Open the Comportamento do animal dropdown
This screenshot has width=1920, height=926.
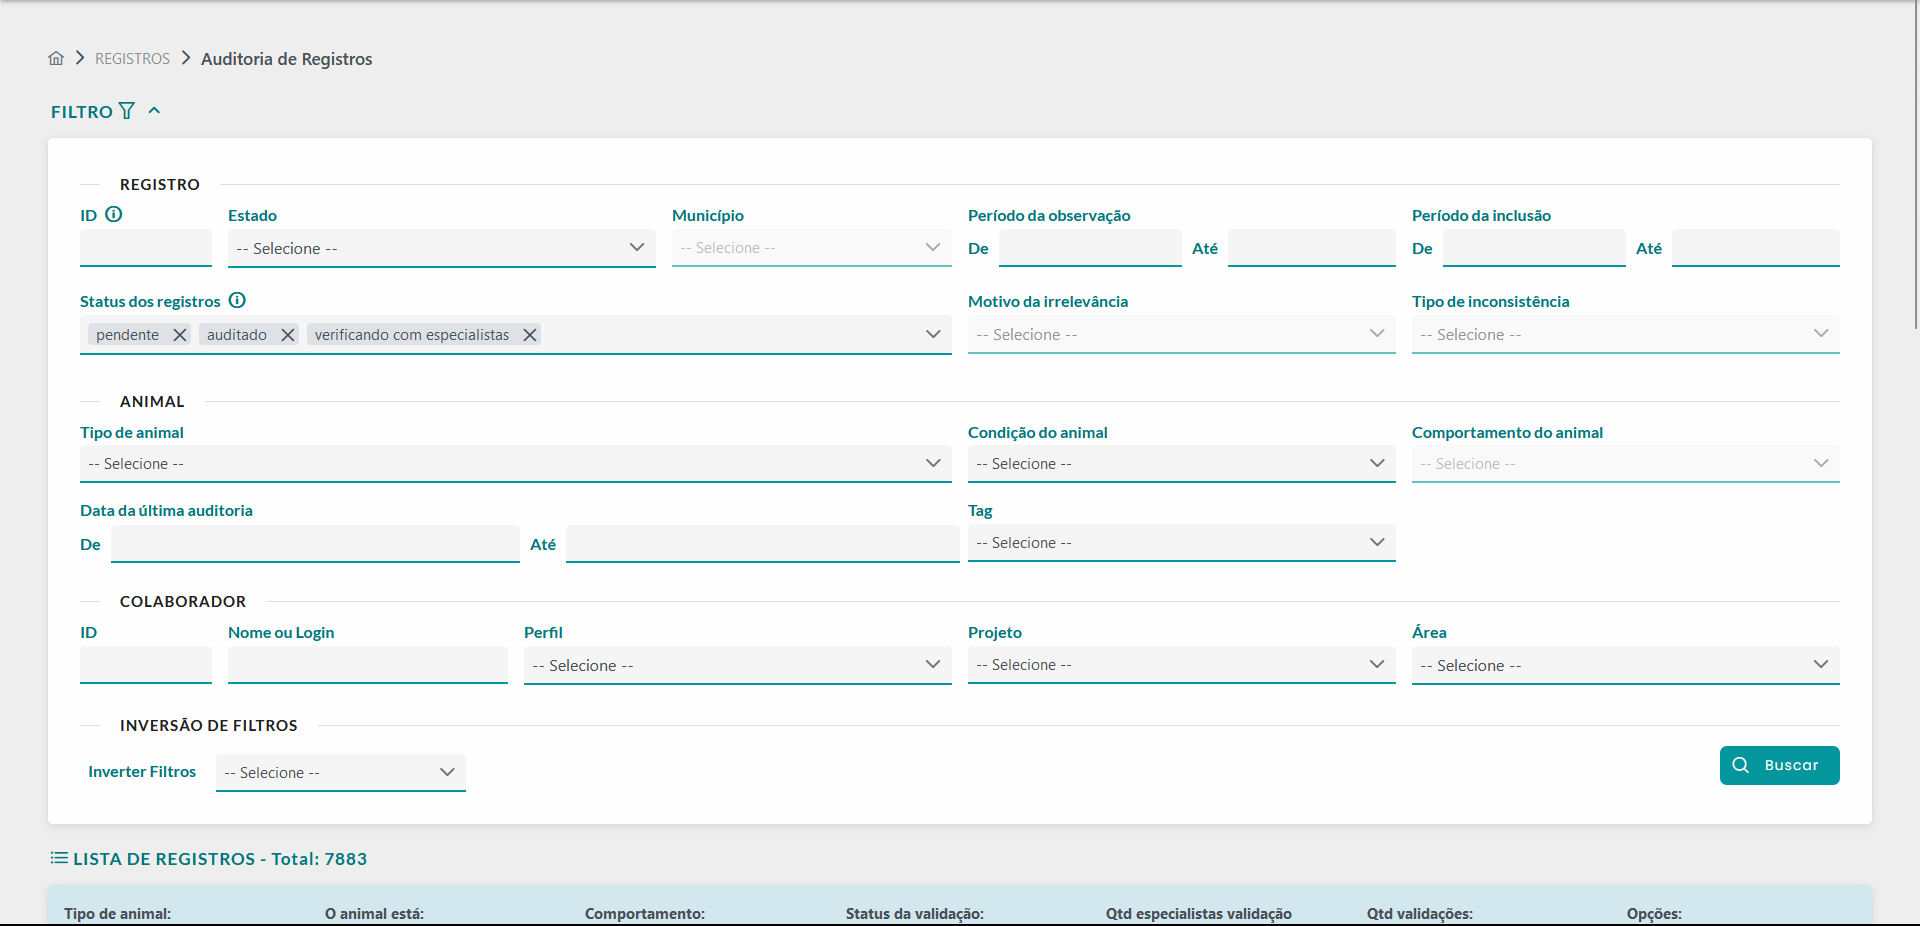(1626, 464)
